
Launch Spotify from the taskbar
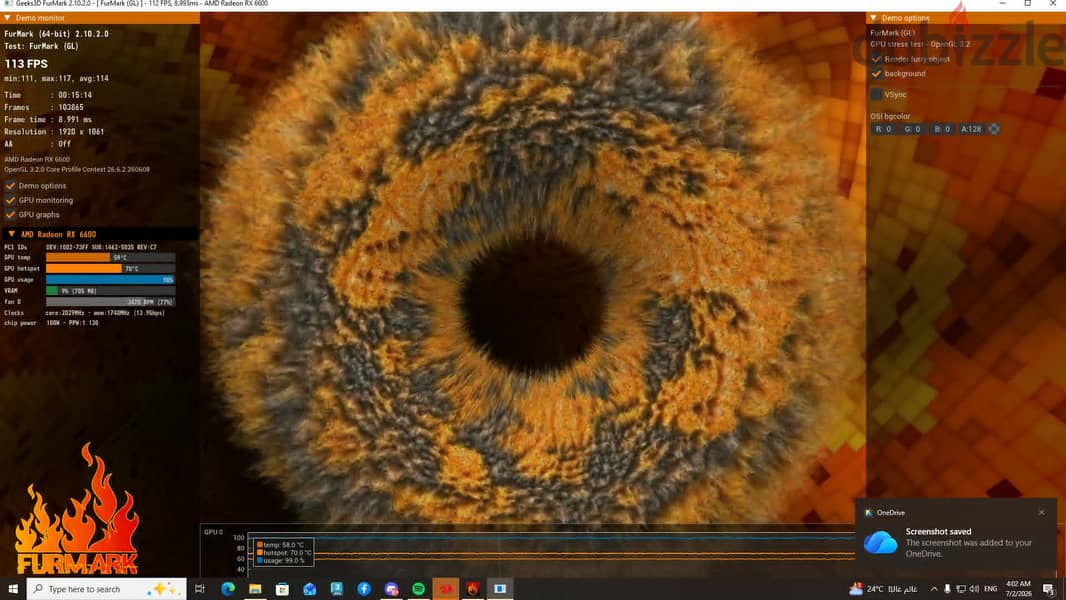coord(418,588)
